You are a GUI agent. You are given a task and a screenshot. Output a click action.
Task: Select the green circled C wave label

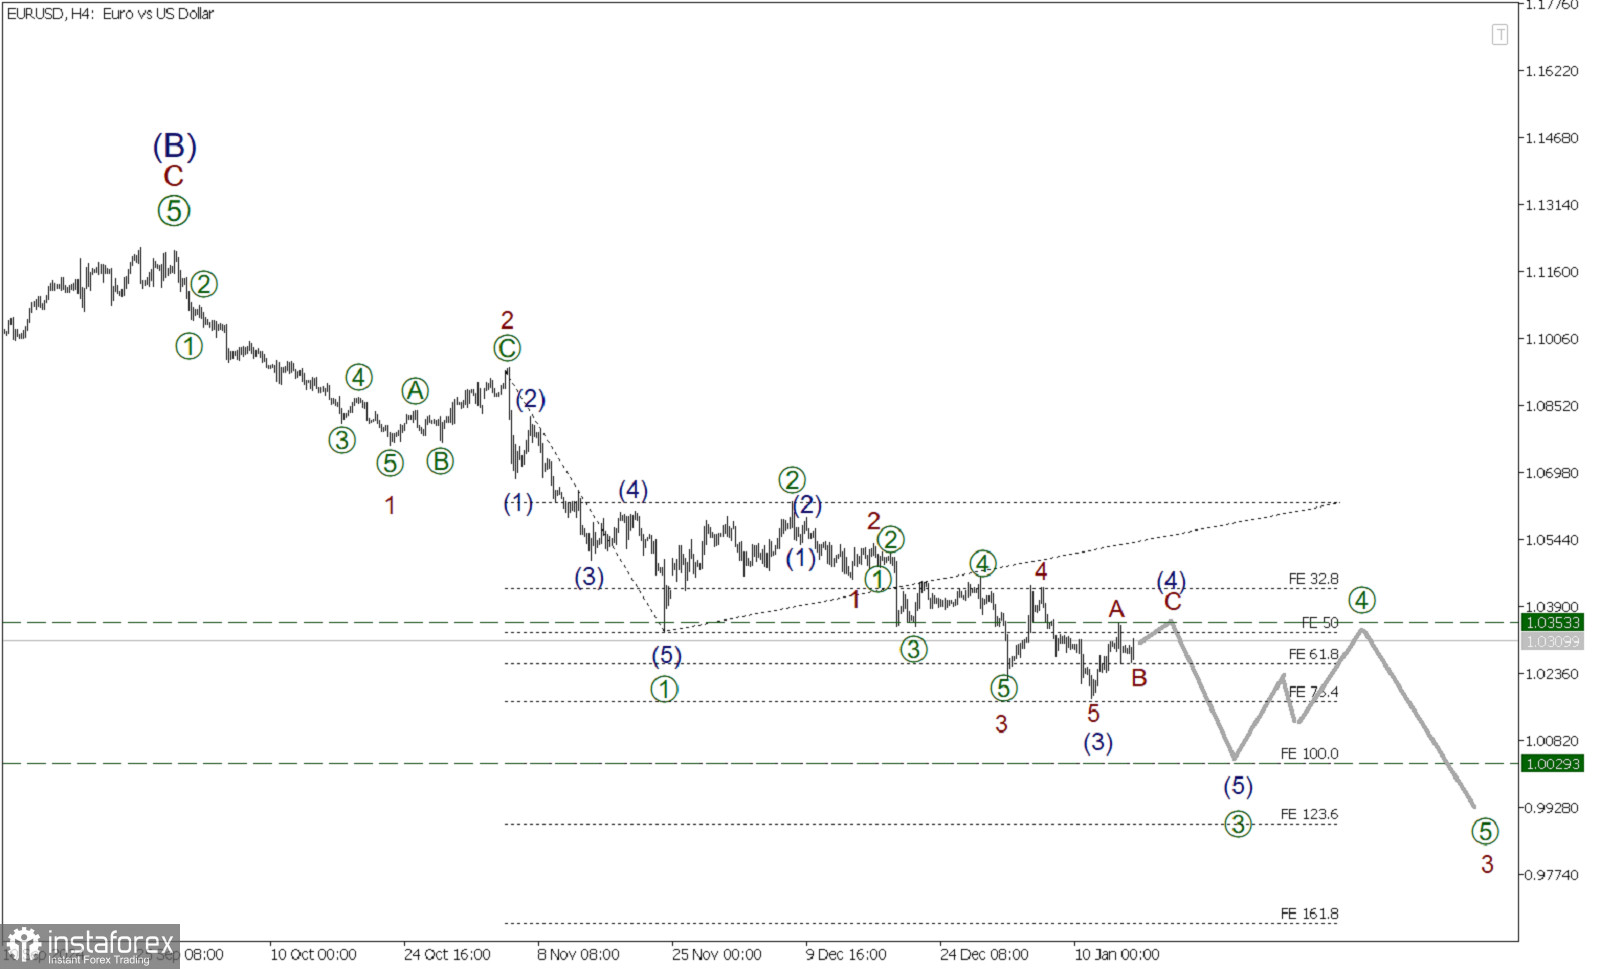pyautogui.click(x=507, y=348)
